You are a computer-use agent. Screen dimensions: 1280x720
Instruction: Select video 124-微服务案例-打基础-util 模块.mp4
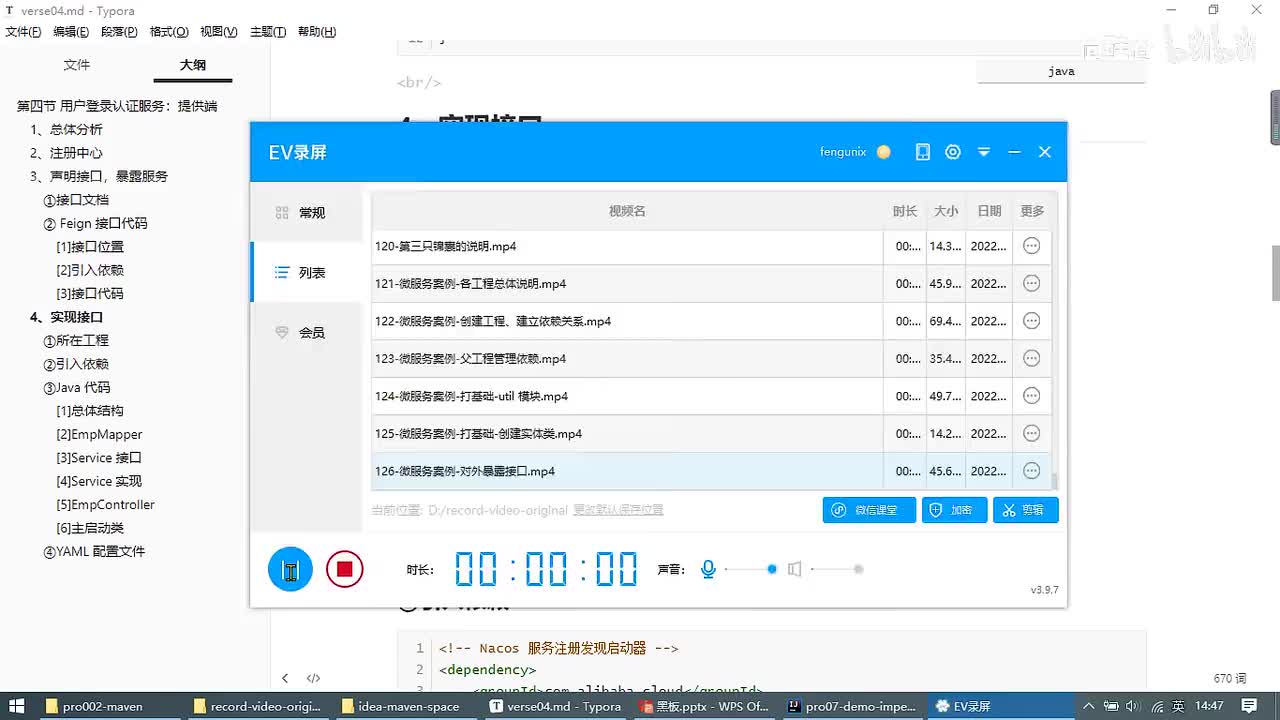pyautogui.click(x=627, y=396)
